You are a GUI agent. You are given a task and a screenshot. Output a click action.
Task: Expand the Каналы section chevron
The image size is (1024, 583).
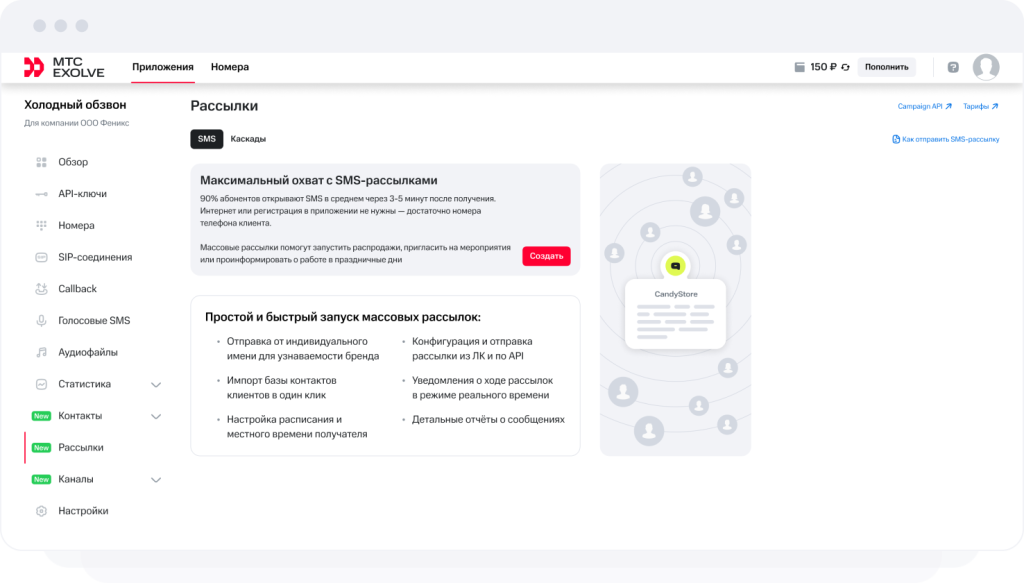156,480
